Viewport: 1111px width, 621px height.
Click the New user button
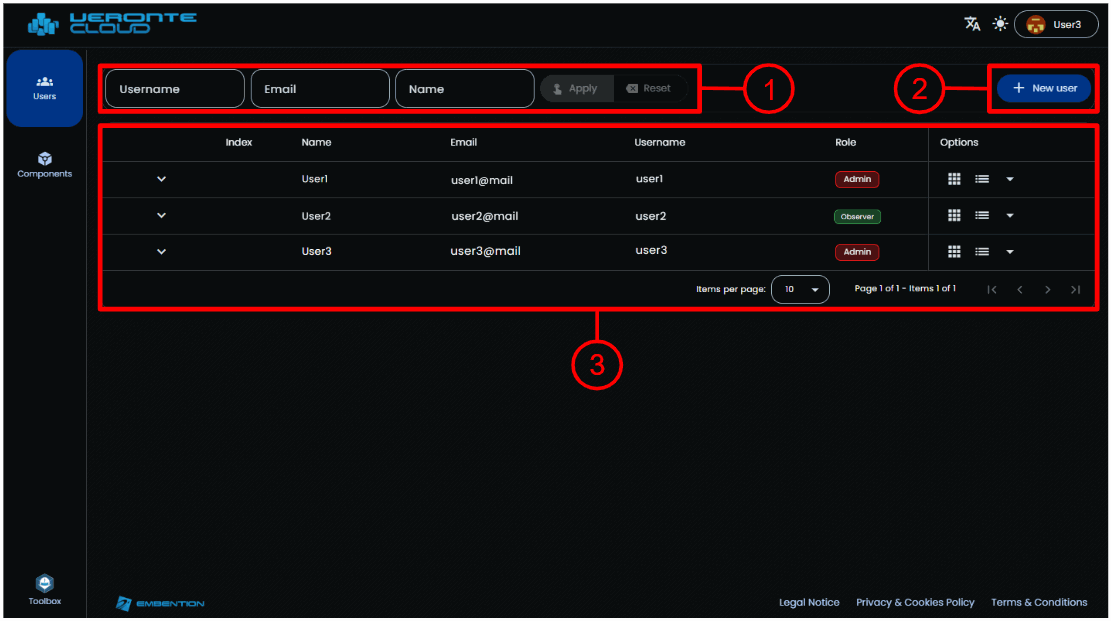coord(1044,88)
